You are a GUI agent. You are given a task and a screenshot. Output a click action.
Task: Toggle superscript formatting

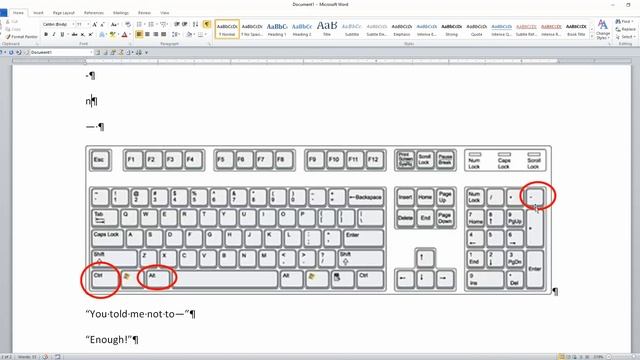coord(91,34)
